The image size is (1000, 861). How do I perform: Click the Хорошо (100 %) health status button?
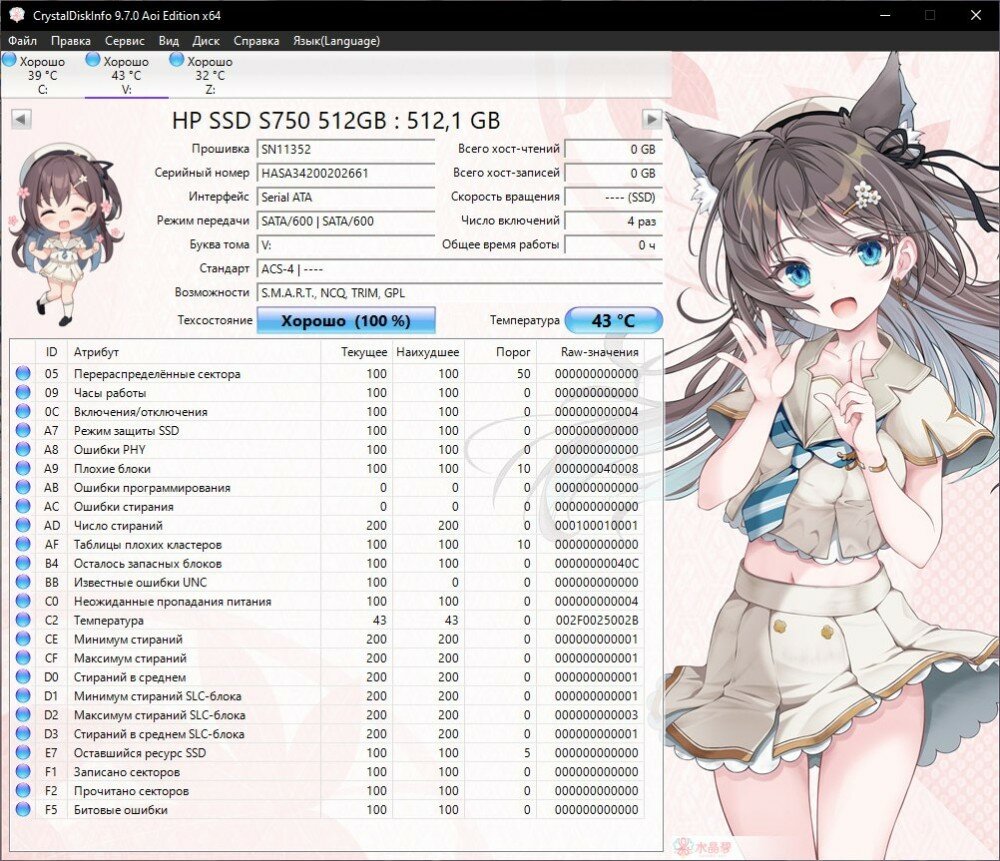click(346, 320)
